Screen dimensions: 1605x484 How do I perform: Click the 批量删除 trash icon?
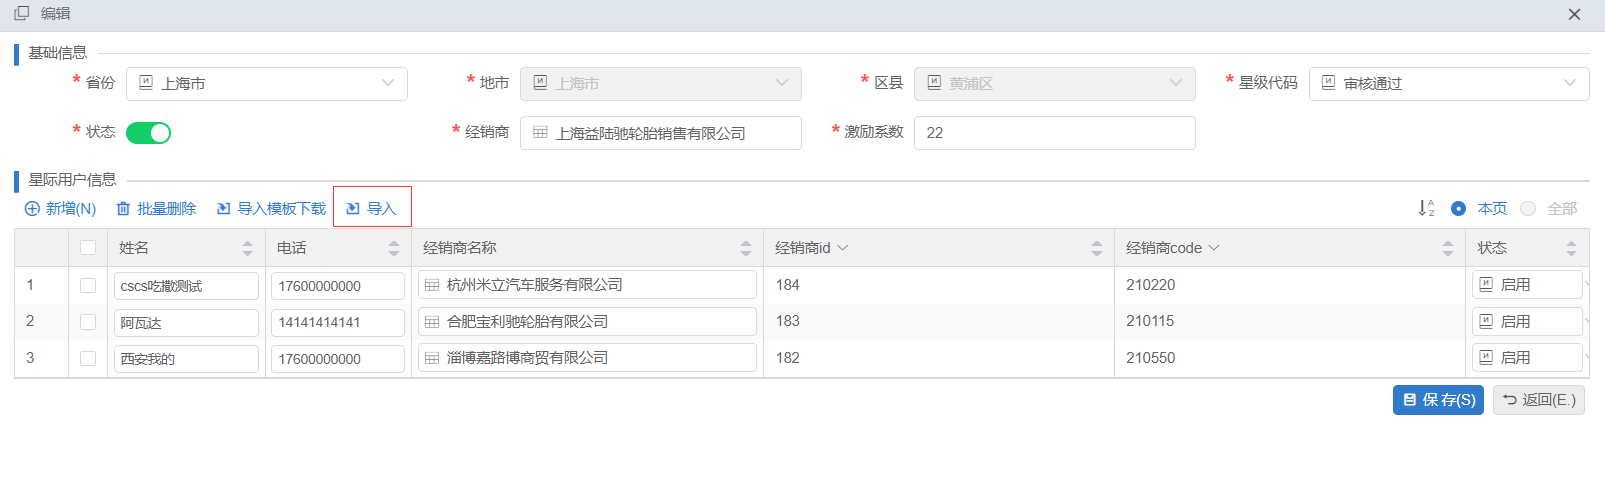(x=123, y=209)
